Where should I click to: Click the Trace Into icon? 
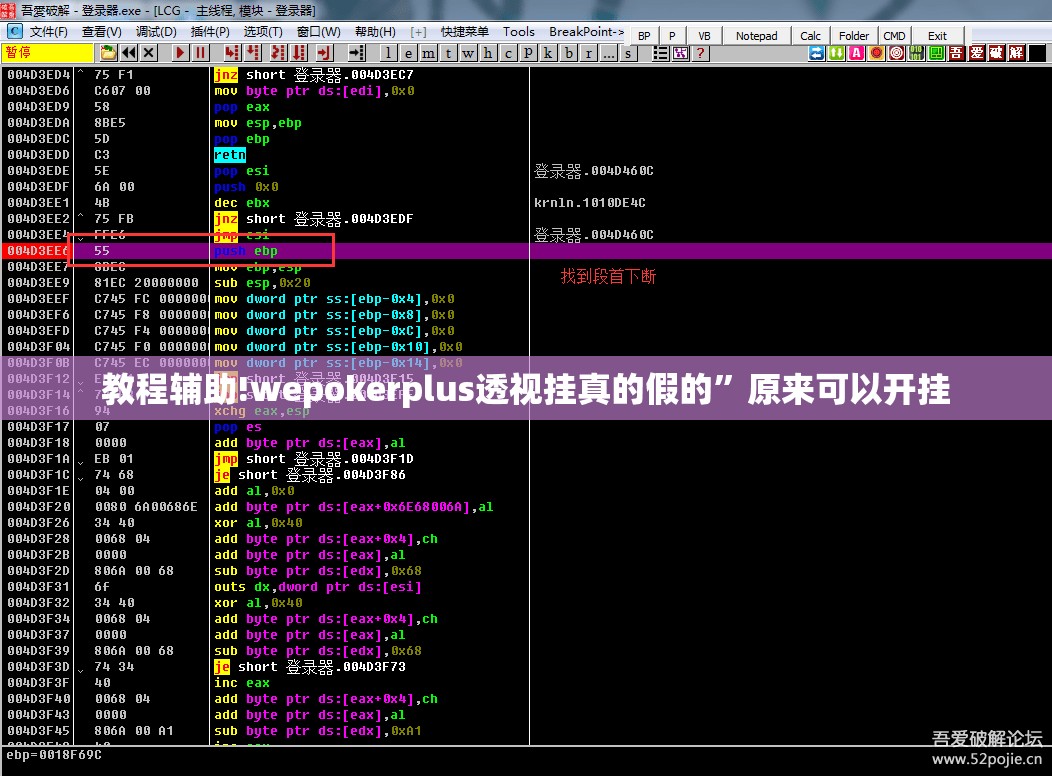pos(278,53)
